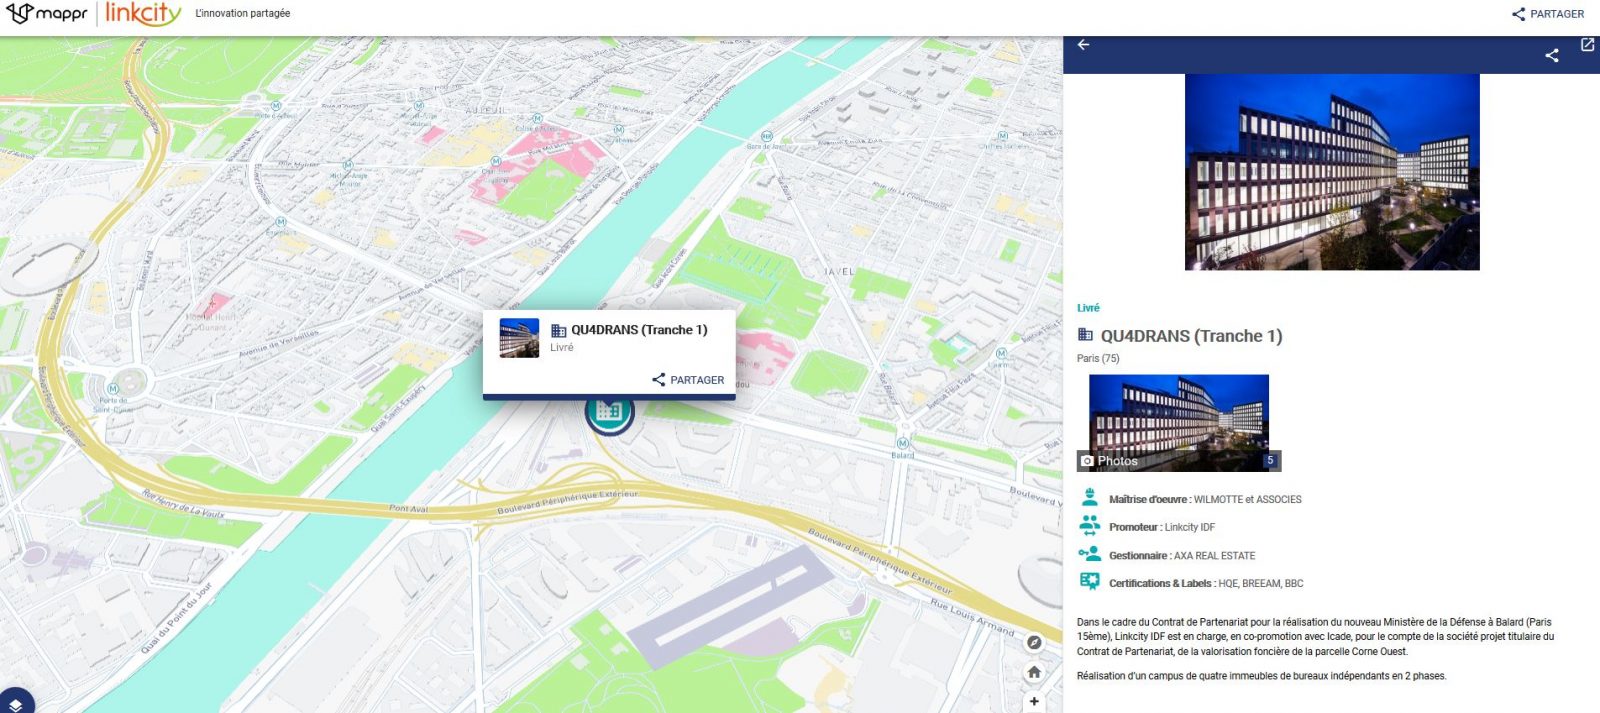Click the camera icon on the Photos thumbnail
This screenshot has height=713, width=1600.
pyautogui.click(x=1087, y=461)
